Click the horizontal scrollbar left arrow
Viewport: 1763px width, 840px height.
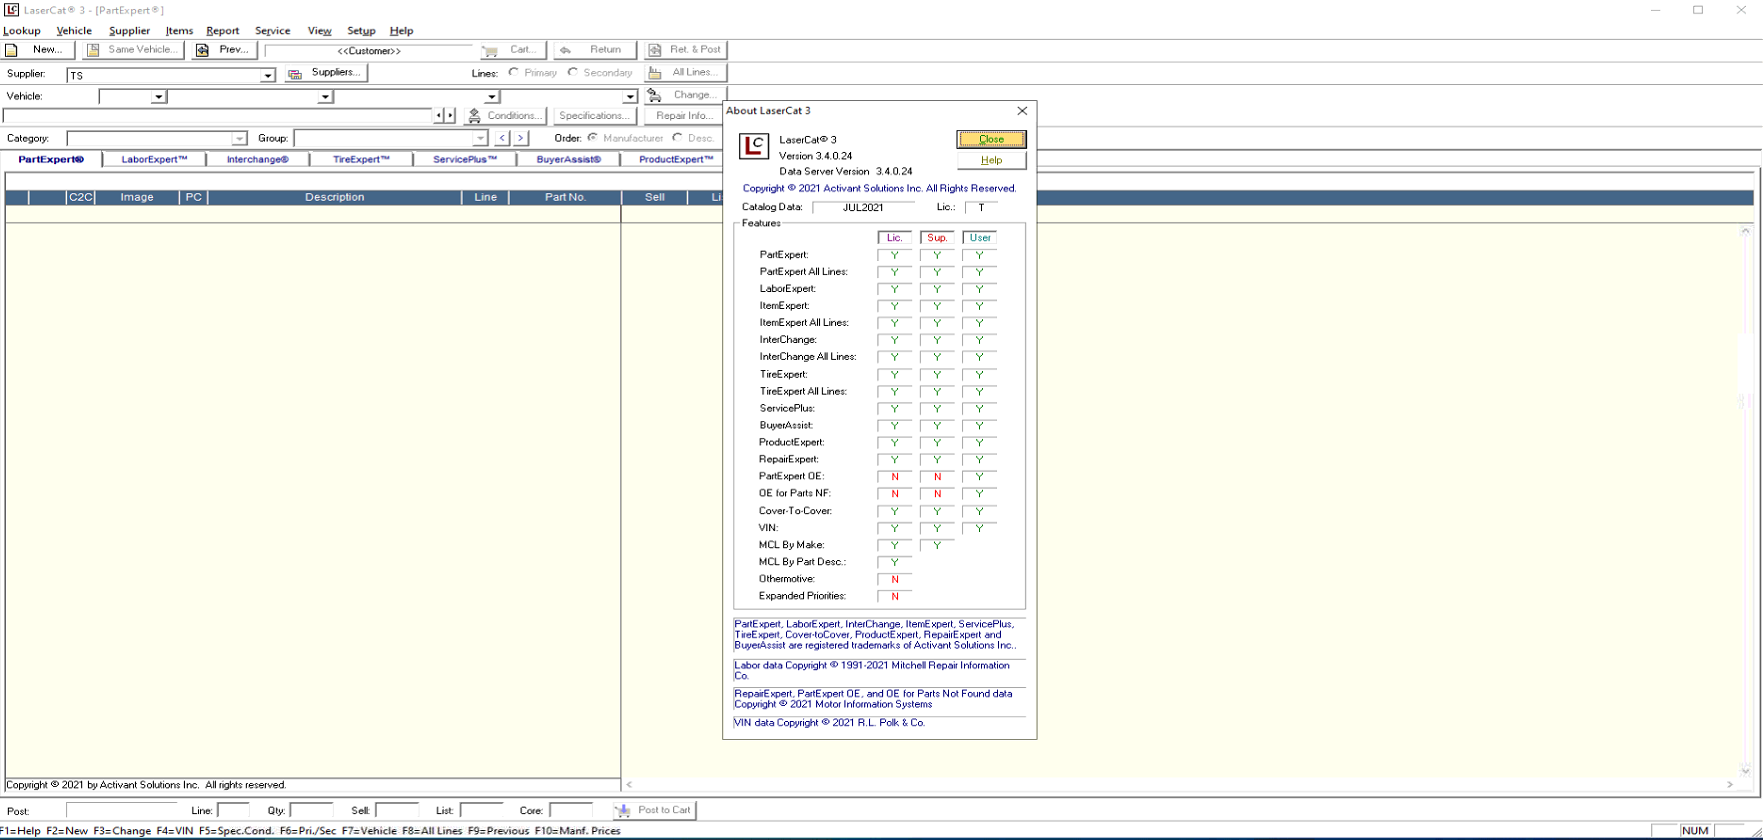pyautogui.click(x=629, y=785)
